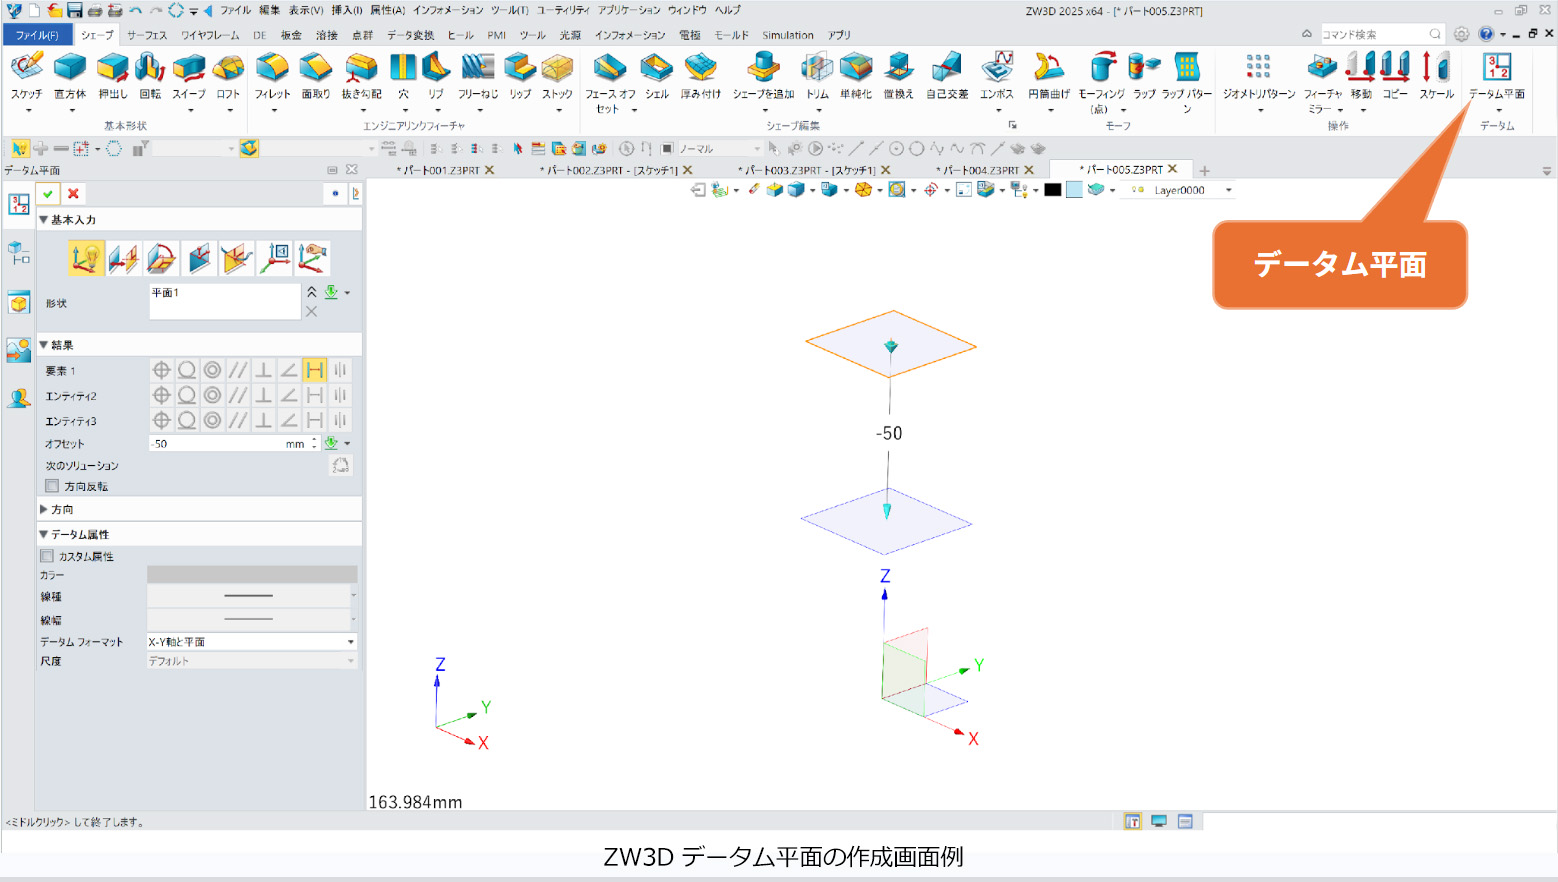The width and height of the screenshot is (1558, 882).
Task: Collapse the 結果 section
Action: point(44,344)
